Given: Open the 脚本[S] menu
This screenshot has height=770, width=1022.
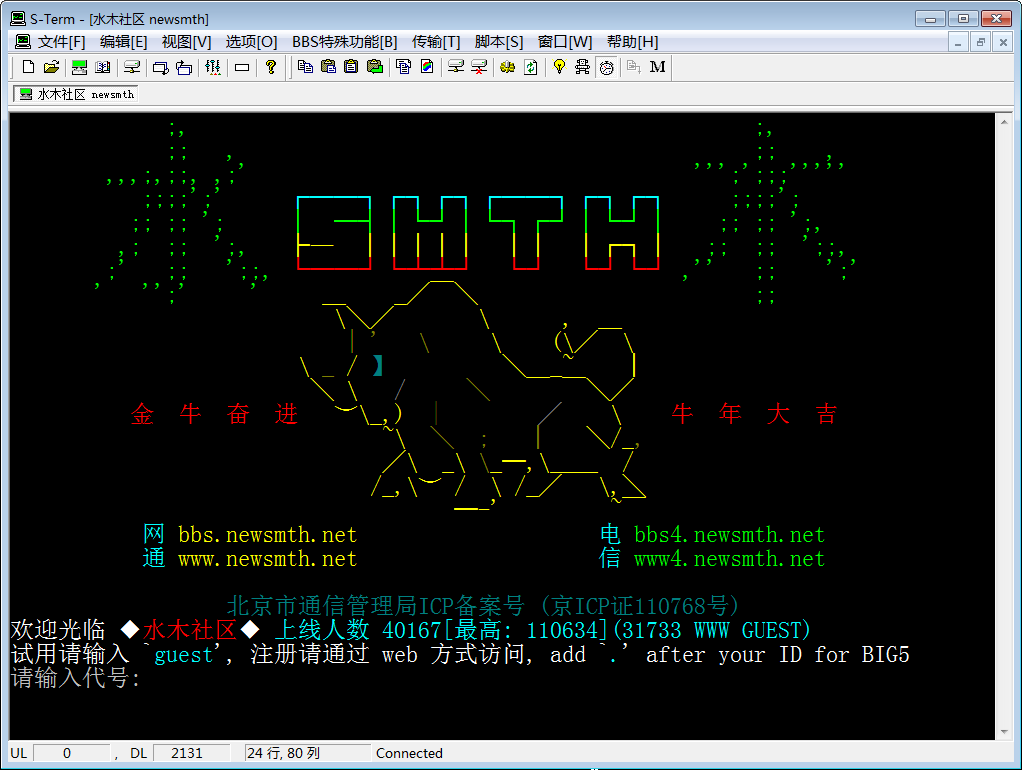Looking at the screenshot, I should (x=499, y=42).
